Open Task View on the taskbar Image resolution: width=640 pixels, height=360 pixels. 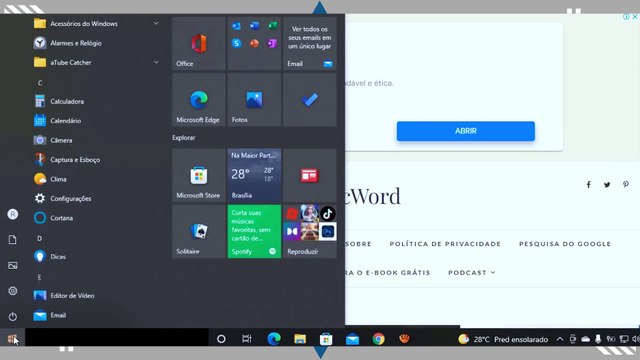[x=247, y=339]
